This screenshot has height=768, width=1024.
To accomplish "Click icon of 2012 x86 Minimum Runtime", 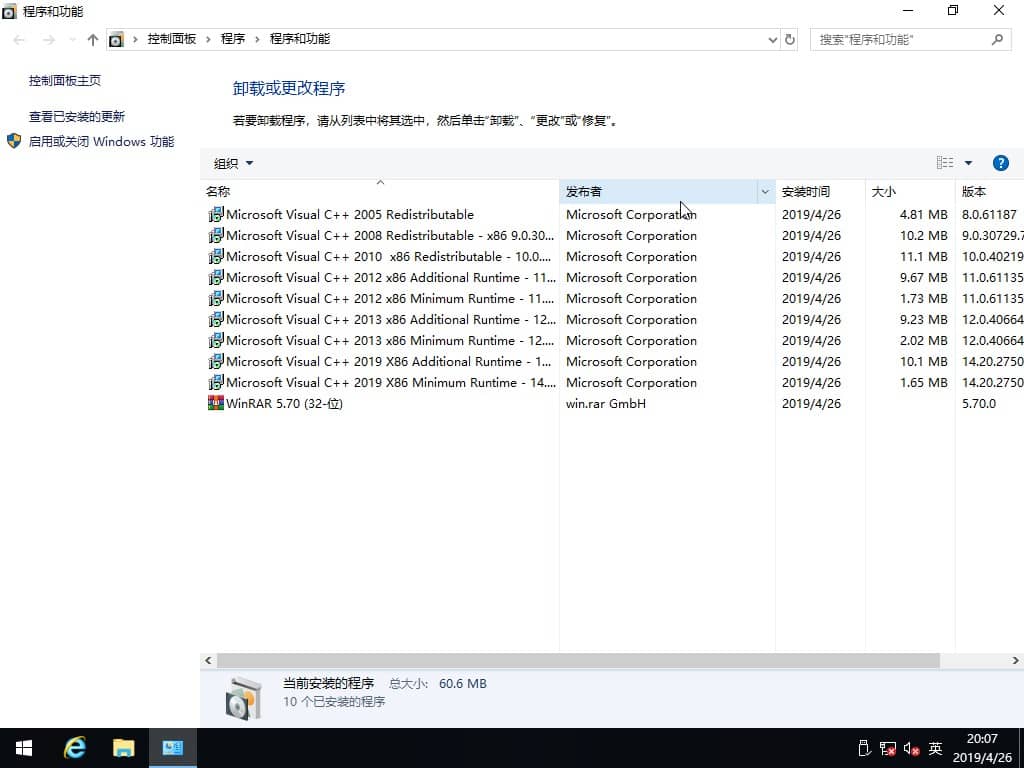I will pyautogui.click(x=216, y=298).
